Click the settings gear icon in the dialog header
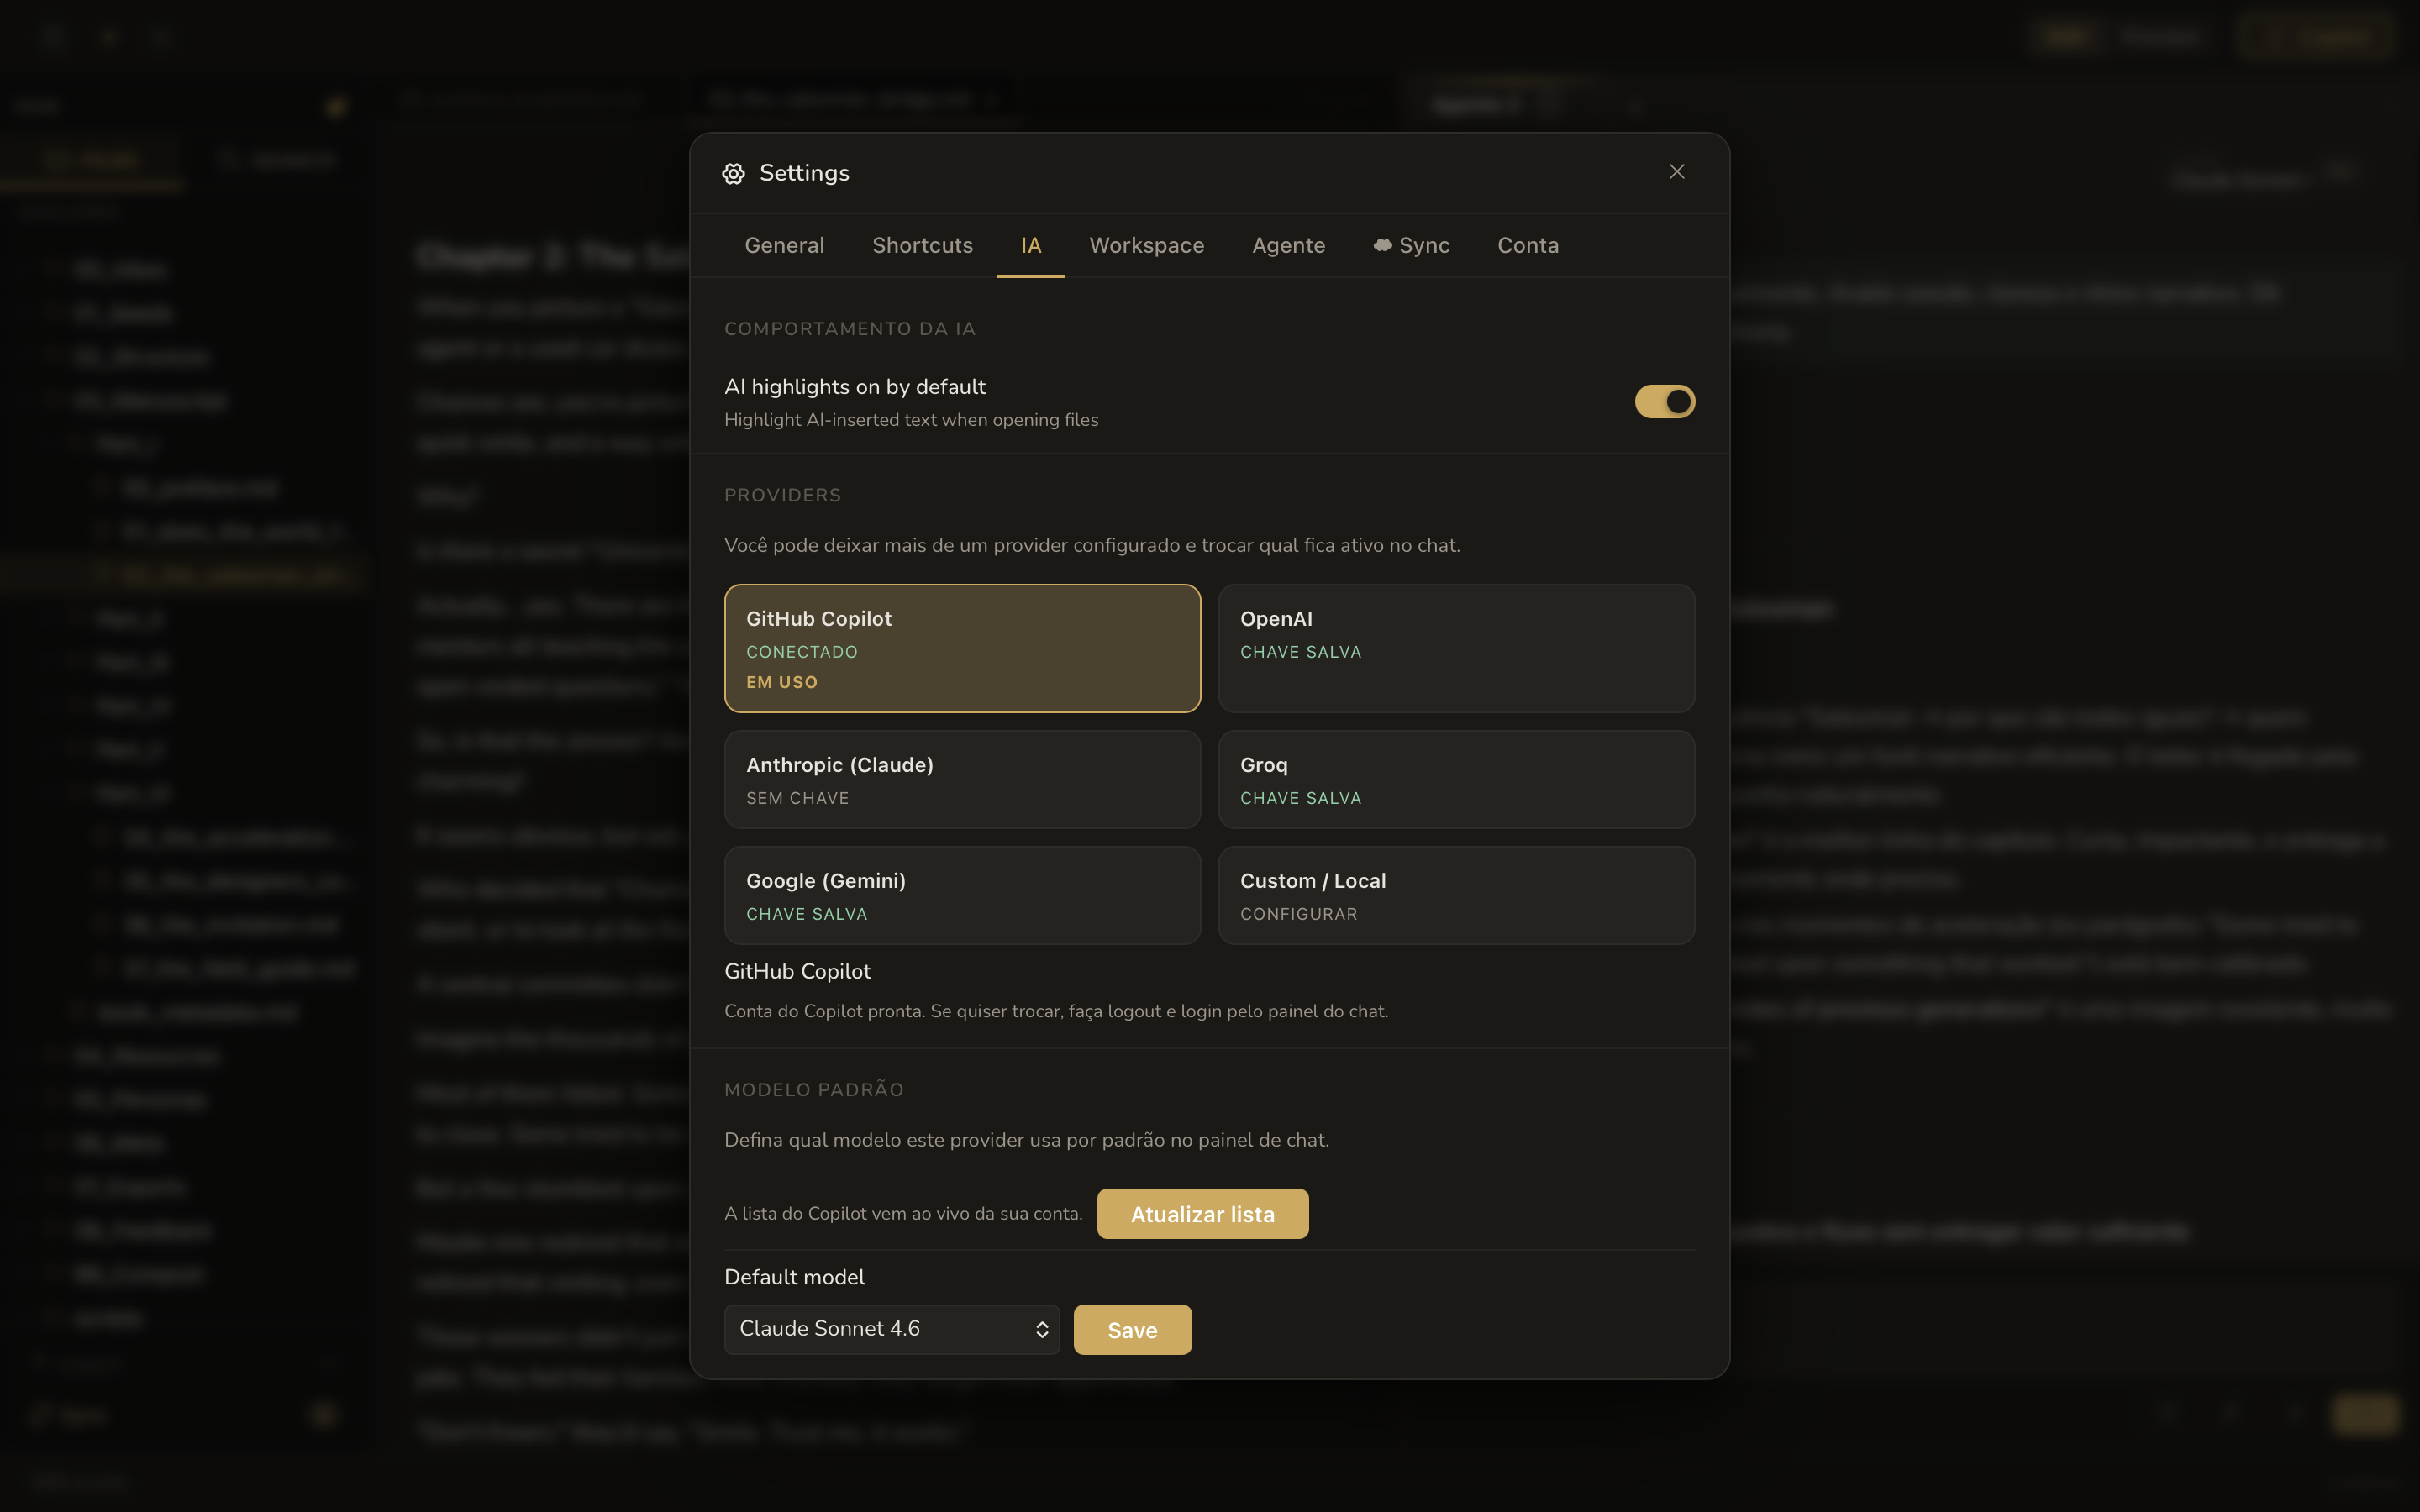The height and width of the screenshot is (1512, 2420). 734,172
